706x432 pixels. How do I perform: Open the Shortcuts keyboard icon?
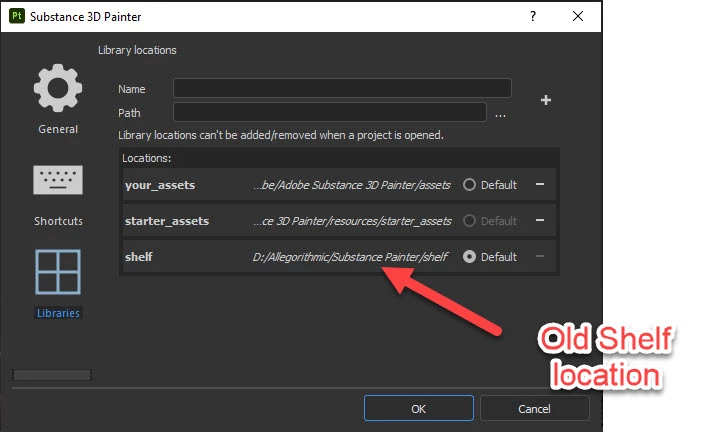58,180
